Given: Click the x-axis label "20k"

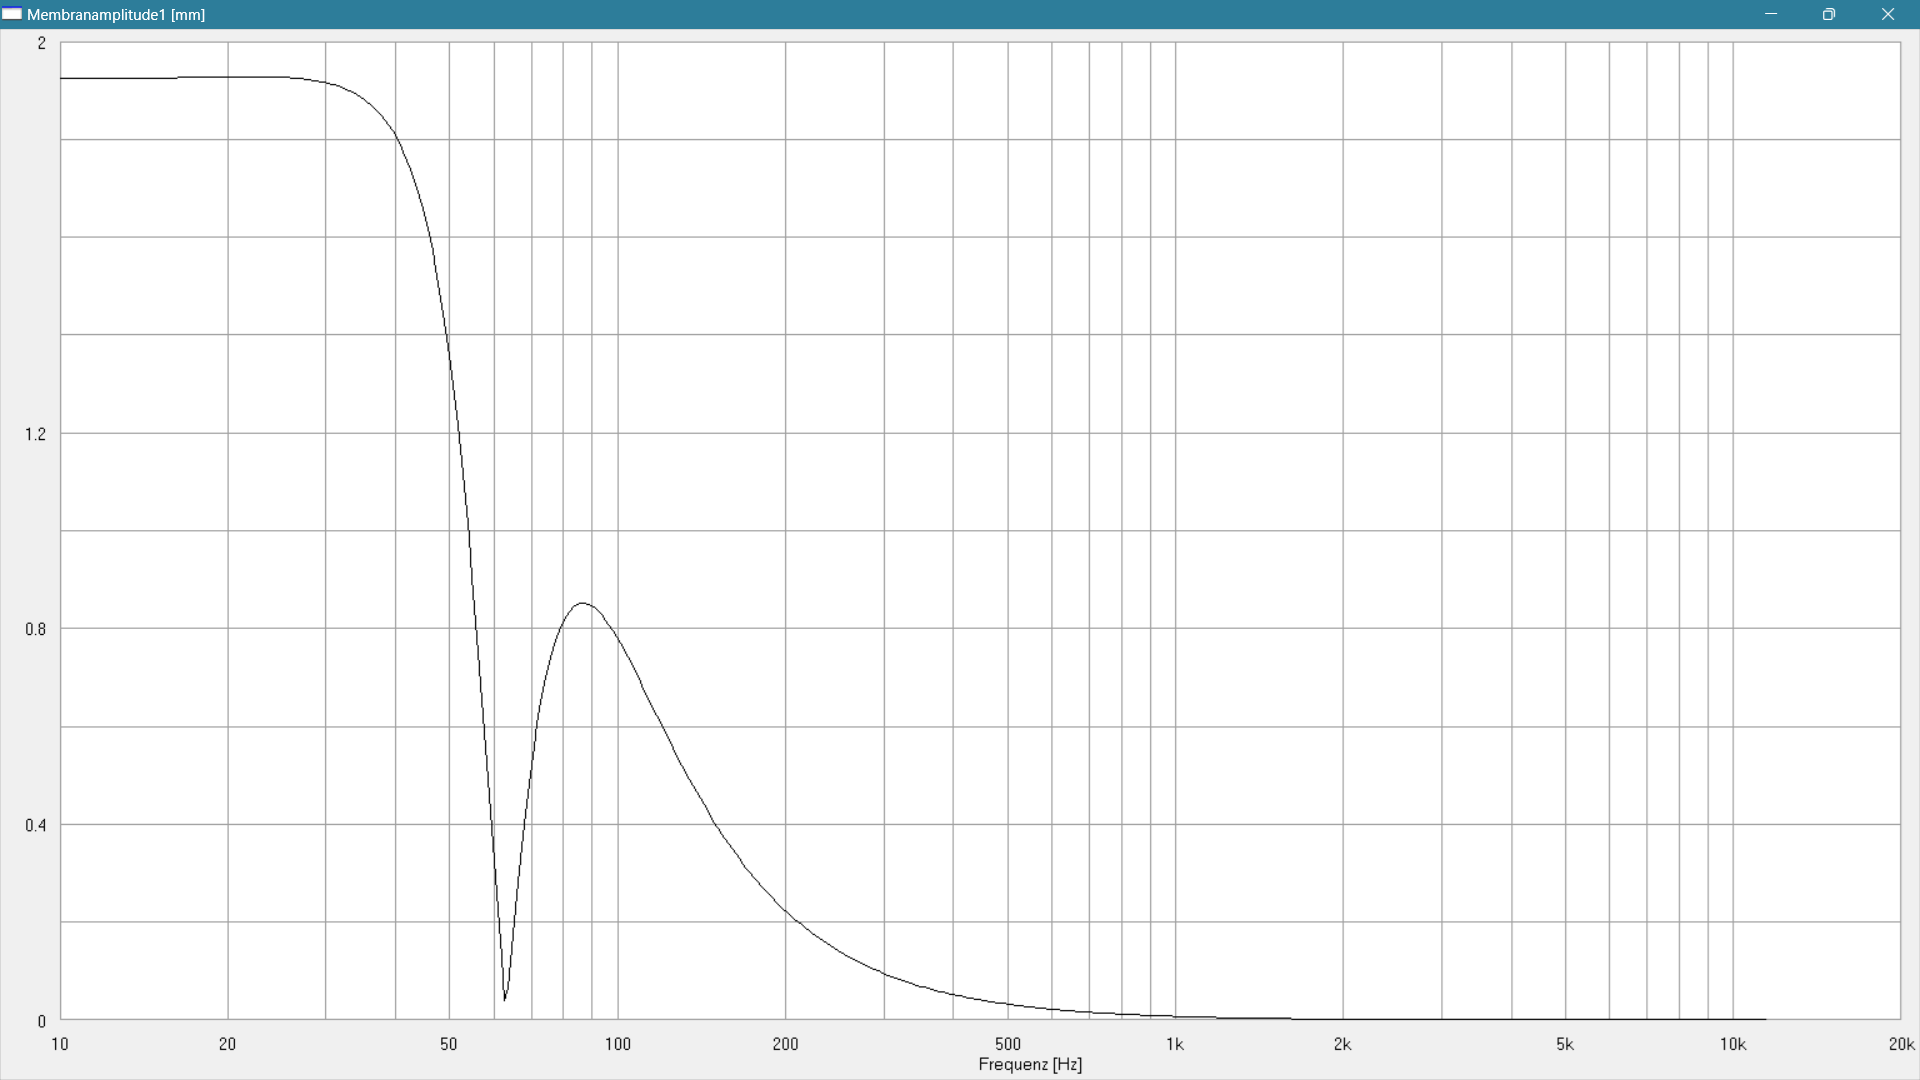Looking at the screenshot, I should 1901,1044.
